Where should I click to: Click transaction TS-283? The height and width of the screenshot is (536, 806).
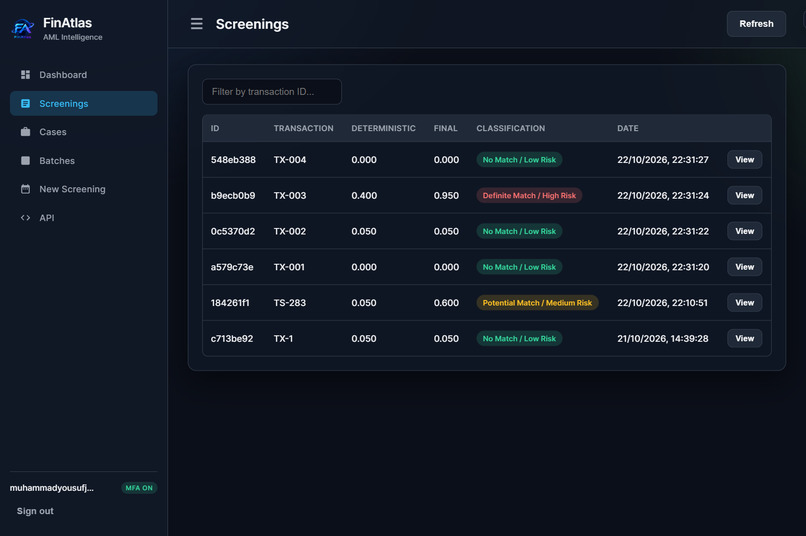[289, 303]
